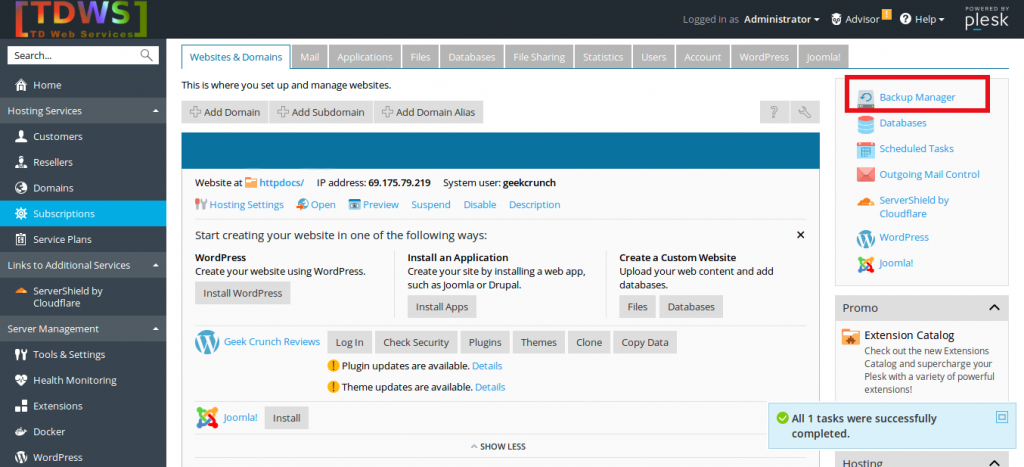
Task: Click the Tools & Settings wrench icon
Action: click(x=21, y=355)
